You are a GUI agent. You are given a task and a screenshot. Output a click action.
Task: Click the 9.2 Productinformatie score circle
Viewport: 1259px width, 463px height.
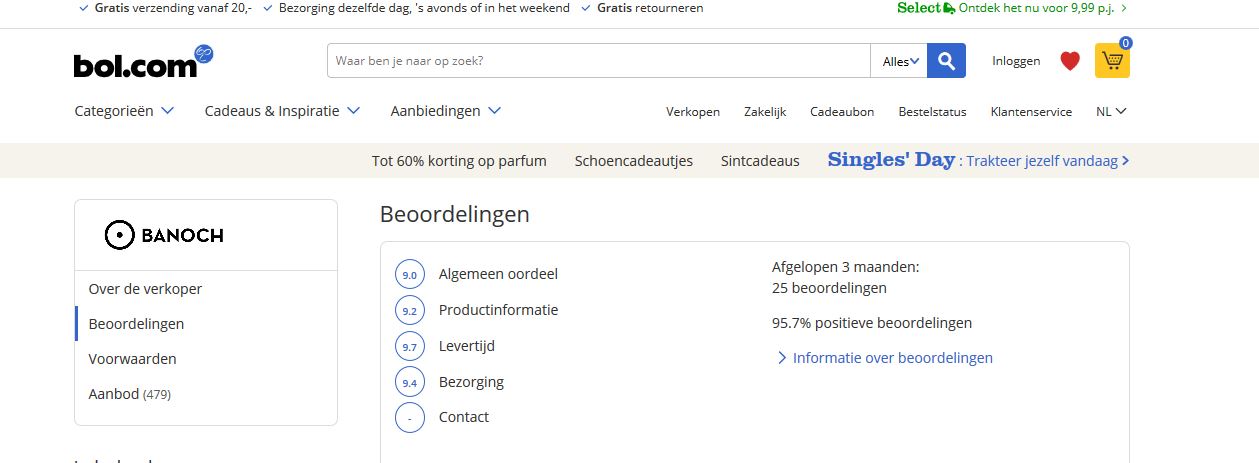[x=410, y=310]
